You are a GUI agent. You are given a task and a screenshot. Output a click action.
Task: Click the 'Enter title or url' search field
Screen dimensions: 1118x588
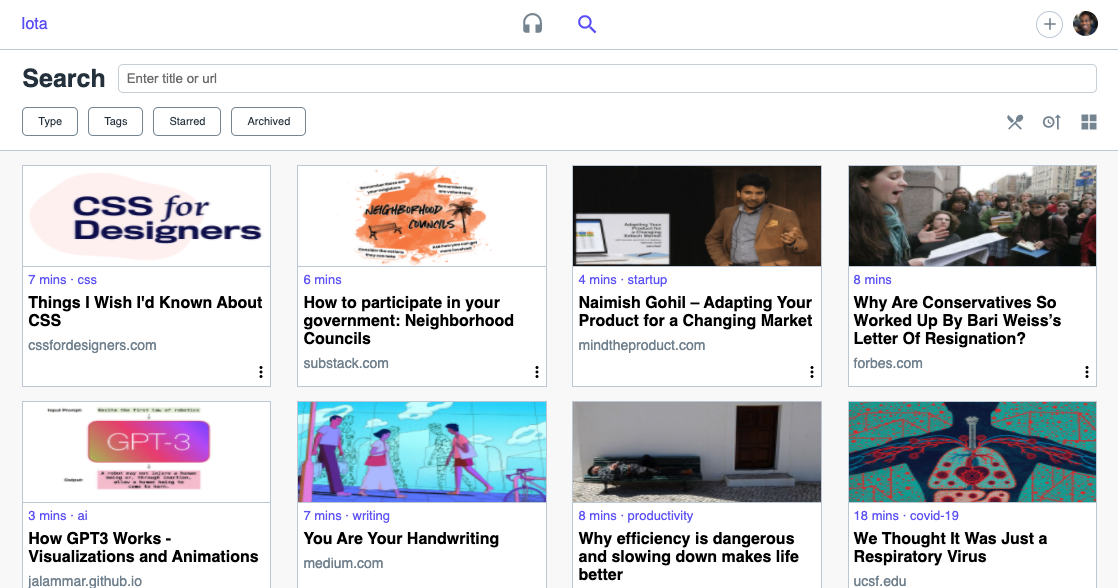point(607,78)
